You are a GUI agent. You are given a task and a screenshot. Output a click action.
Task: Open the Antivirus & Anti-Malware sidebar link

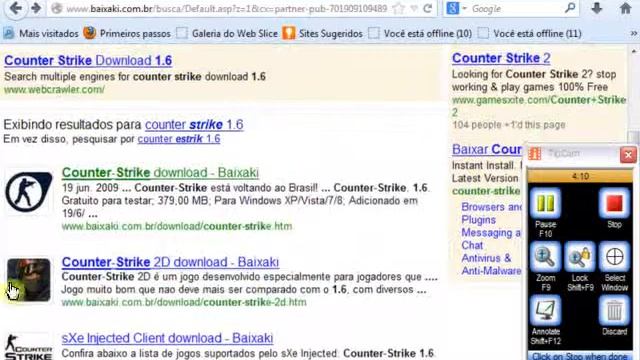(x=491, y=264)
